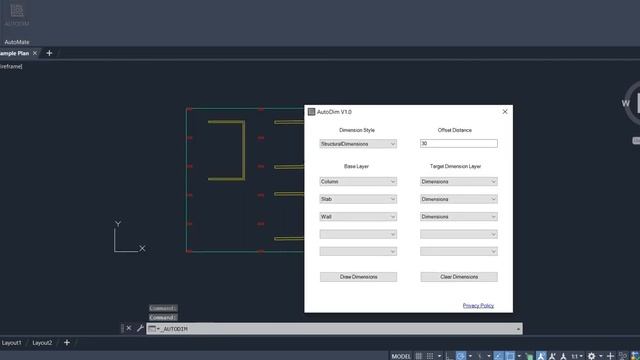Click the W on the view compass
The image size is (640, 360).
[625, 103]
